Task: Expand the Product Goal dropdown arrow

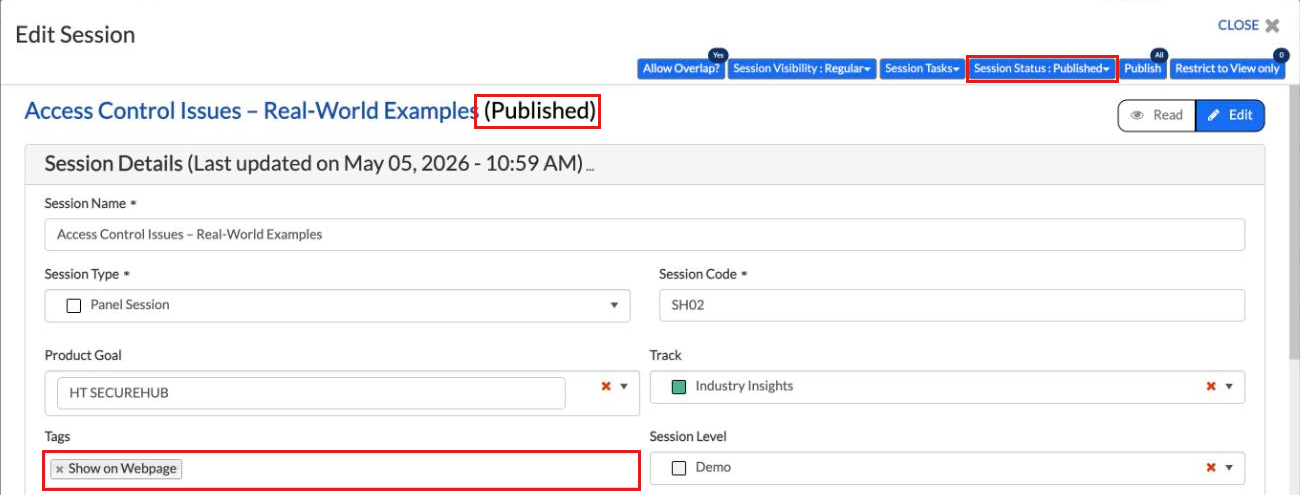Action: coord(624,386)
